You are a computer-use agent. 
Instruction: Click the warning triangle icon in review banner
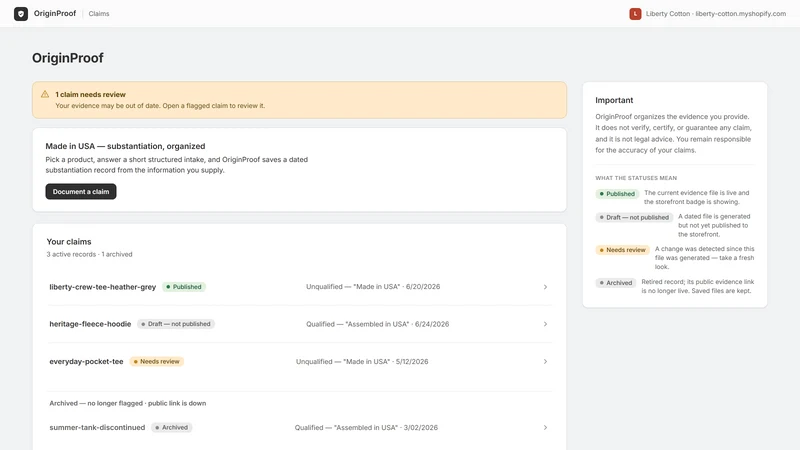tap(45, 94)
